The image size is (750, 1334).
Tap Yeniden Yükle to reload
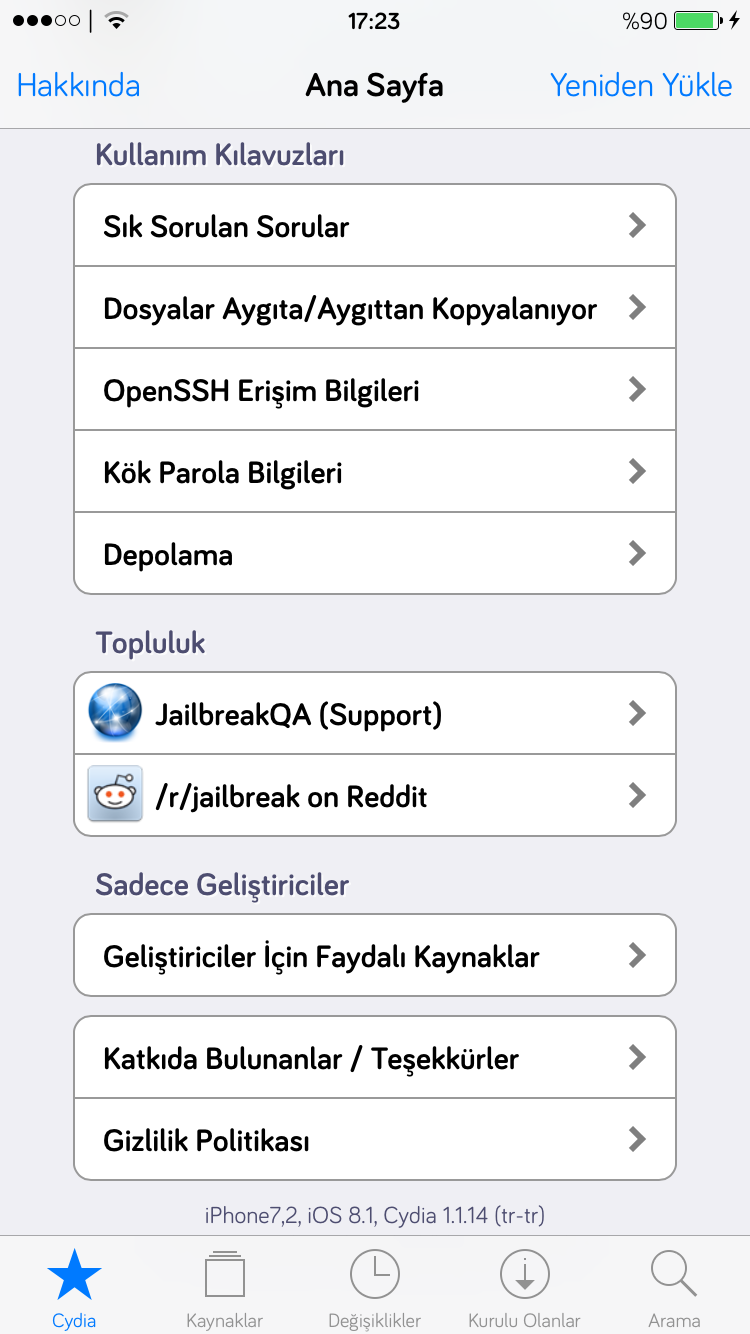tap(641, 86)
